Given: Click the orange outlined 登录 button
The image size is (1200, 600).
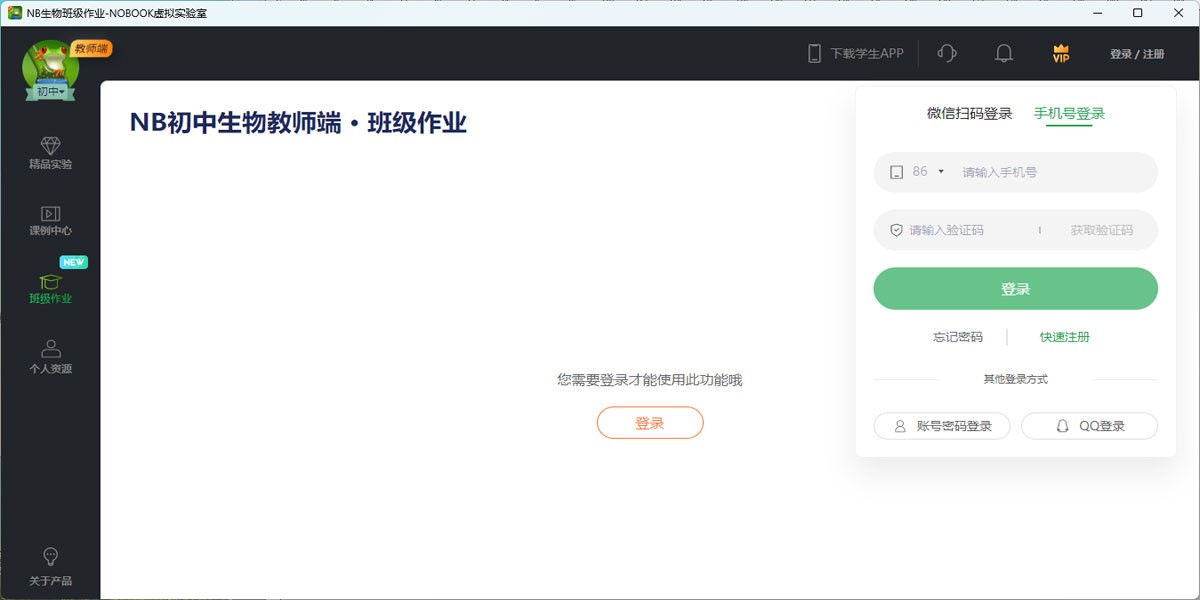Looking at the screenshot, I should (x=650, y=423).
